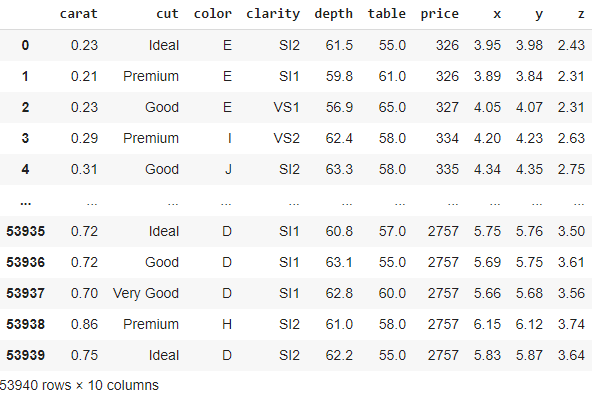Click row index 53937
Screen dimensions: 610x395
pyautogui.click(x=26, y=293)
